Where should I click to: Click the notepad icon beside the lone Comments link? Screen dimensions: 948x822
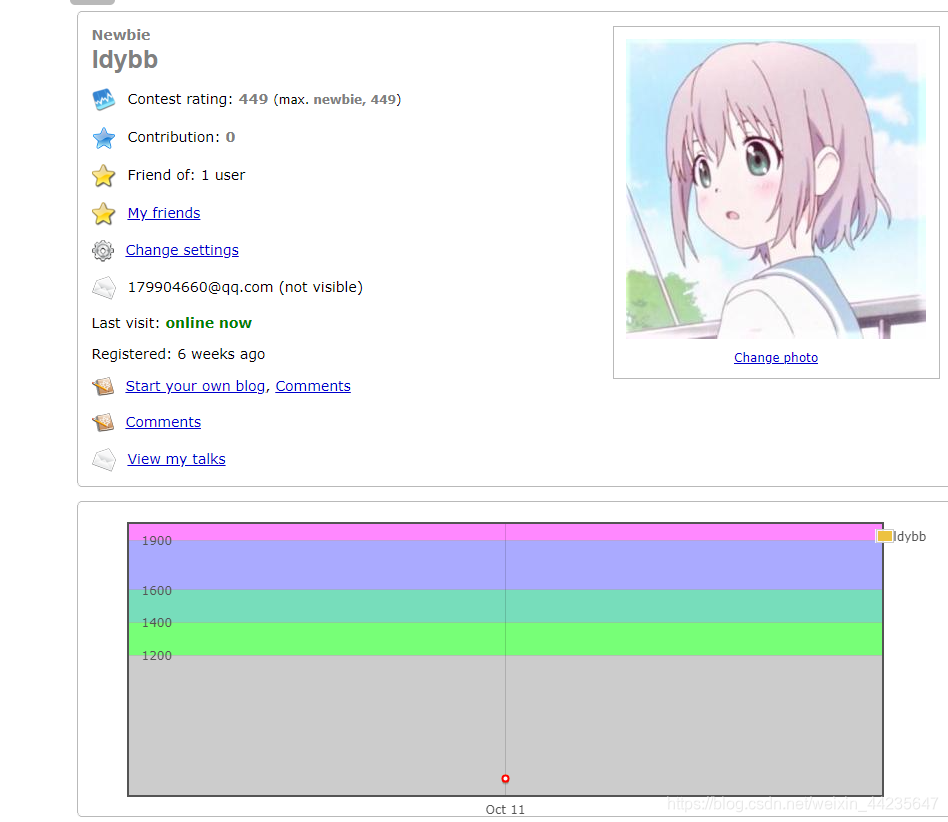(103, 422)
